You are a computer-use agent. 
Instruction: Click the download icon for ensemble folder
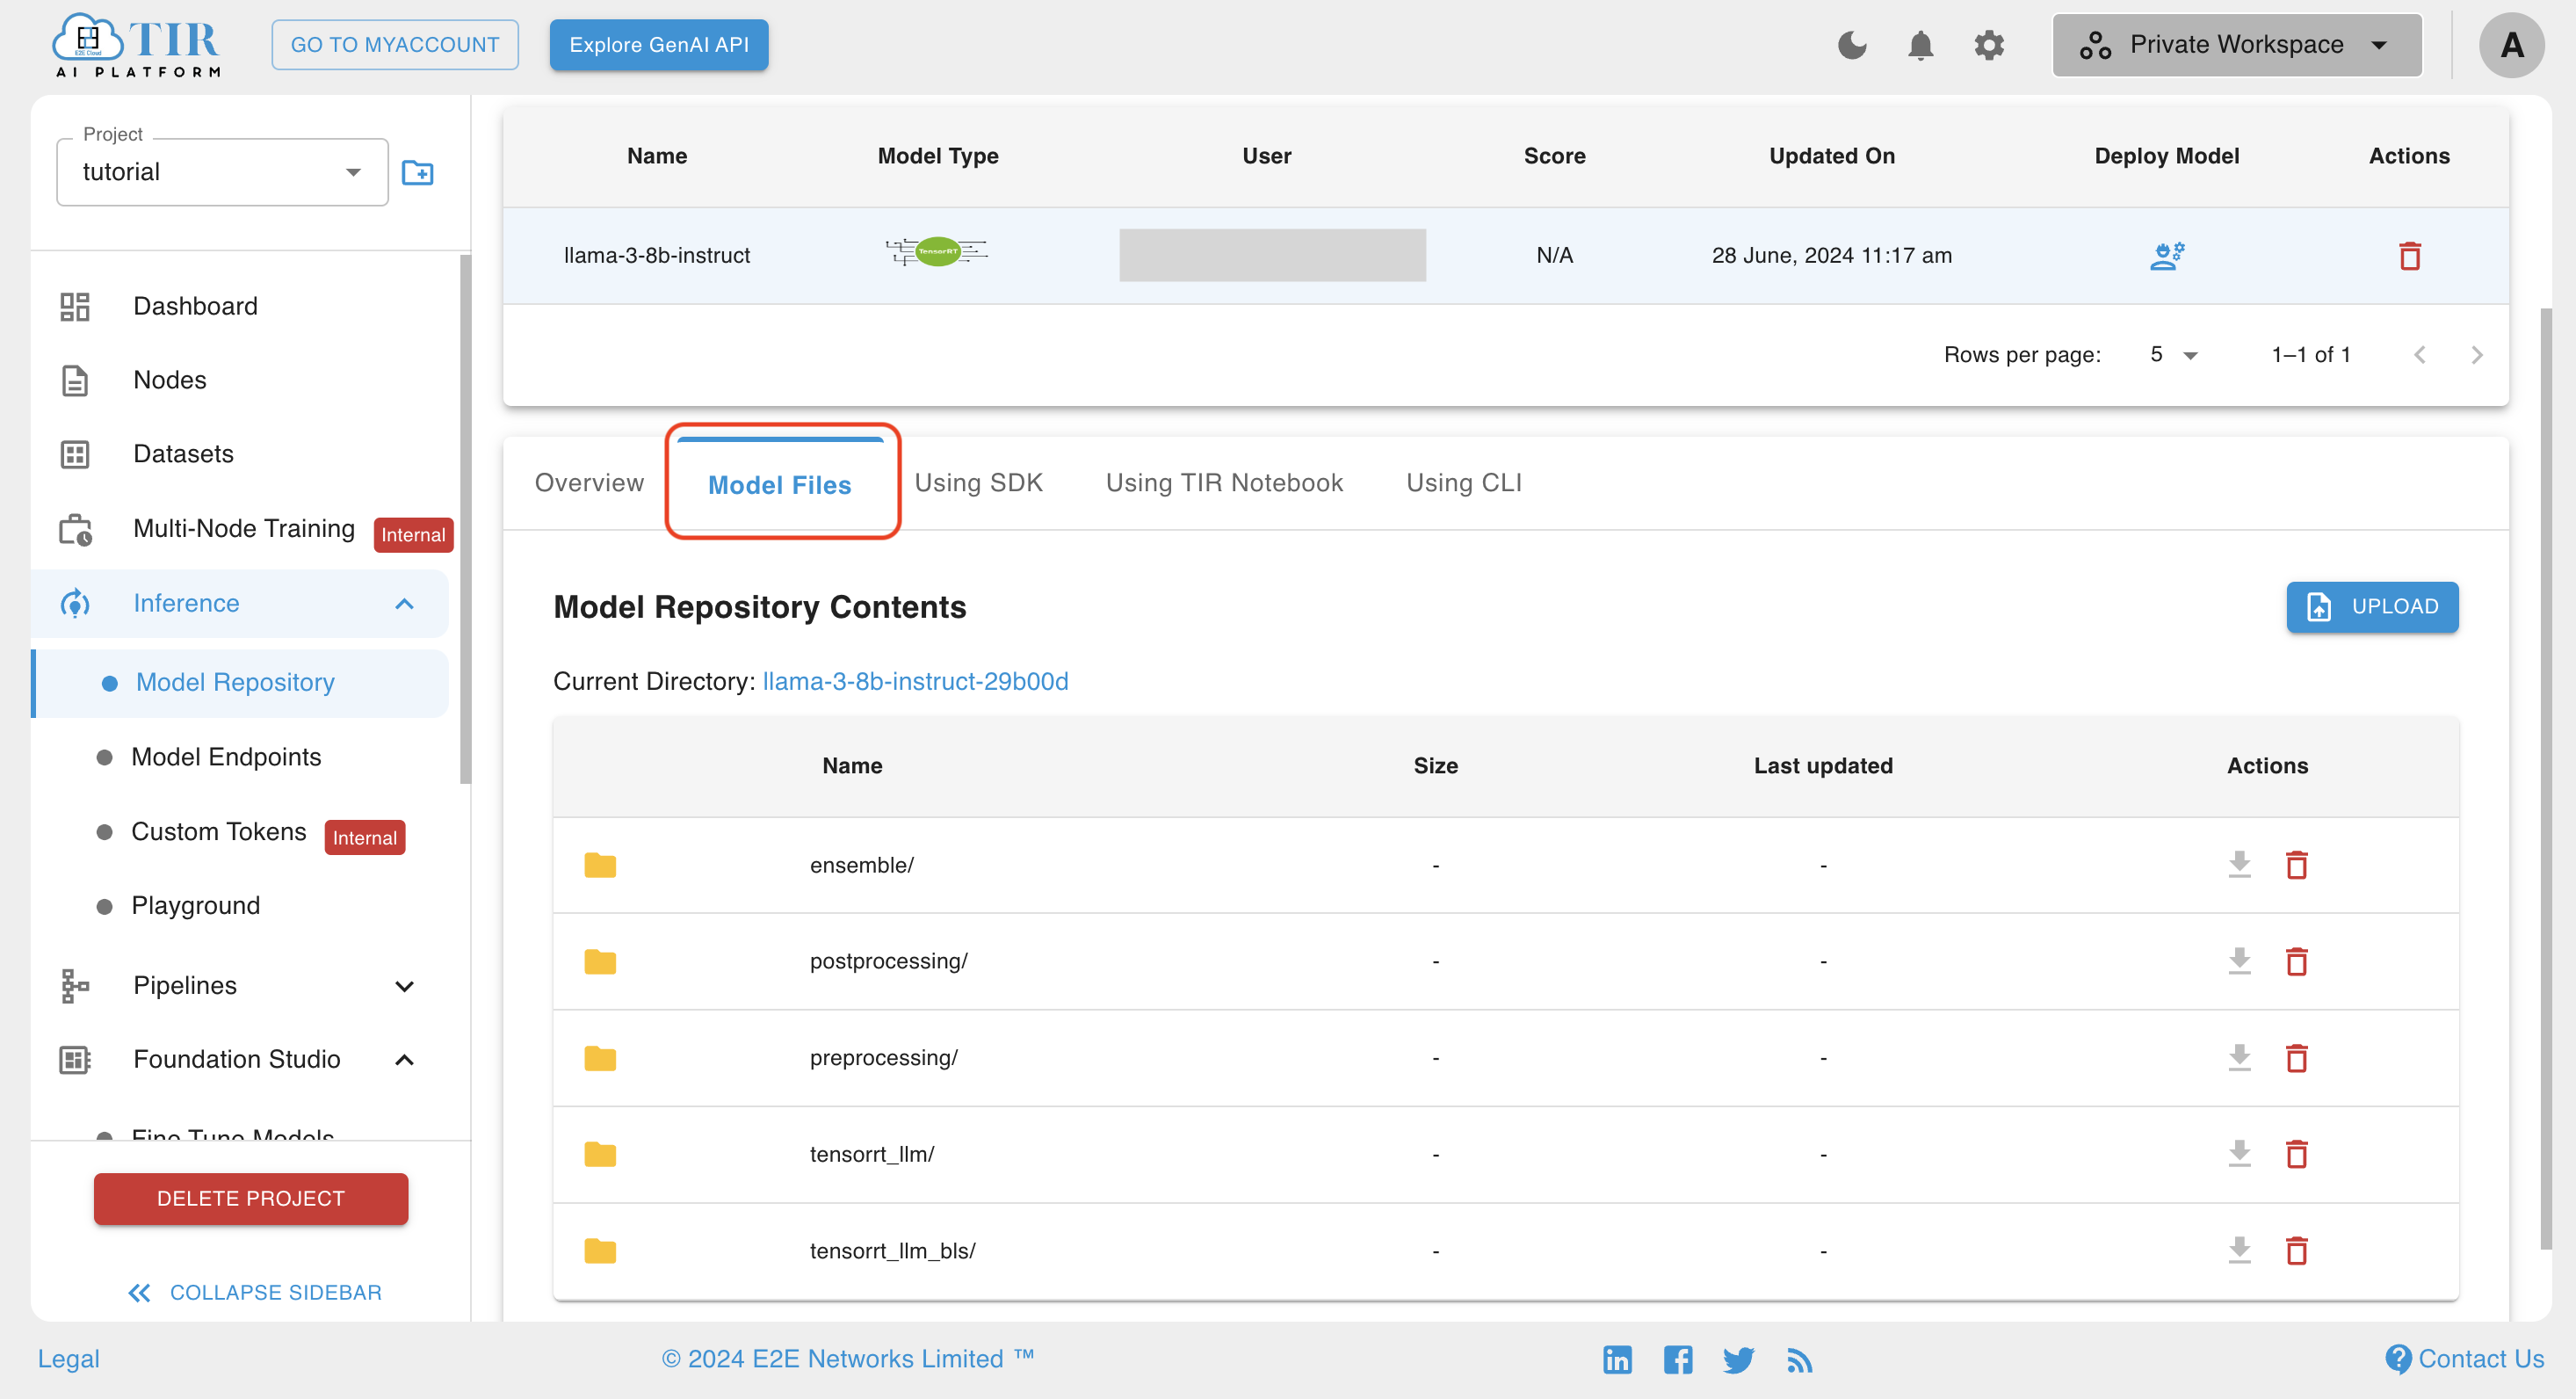click(2239, 865)
